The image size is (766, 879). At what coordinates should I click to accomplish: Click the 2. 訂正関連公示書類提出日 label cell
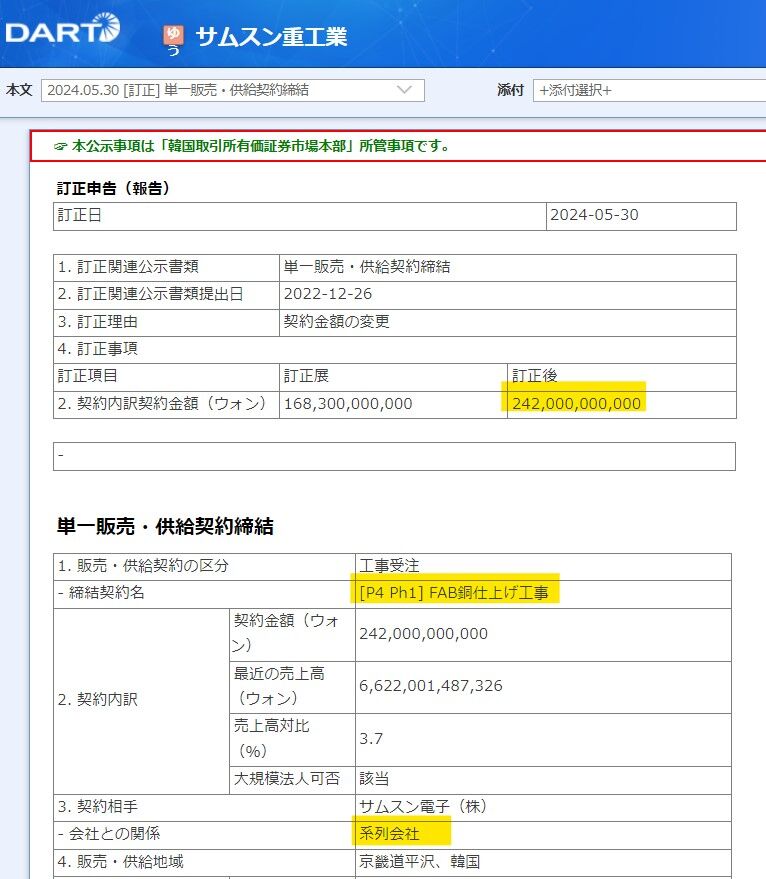167,295
